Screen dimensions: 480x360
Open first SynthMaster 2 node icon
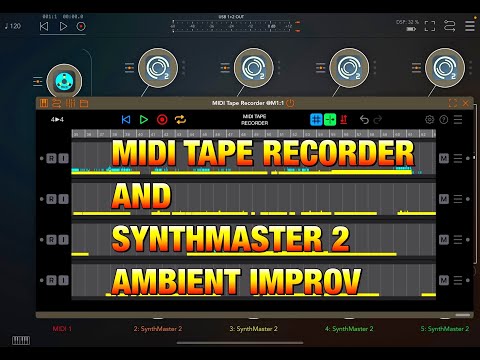click(x=158, y=68)
